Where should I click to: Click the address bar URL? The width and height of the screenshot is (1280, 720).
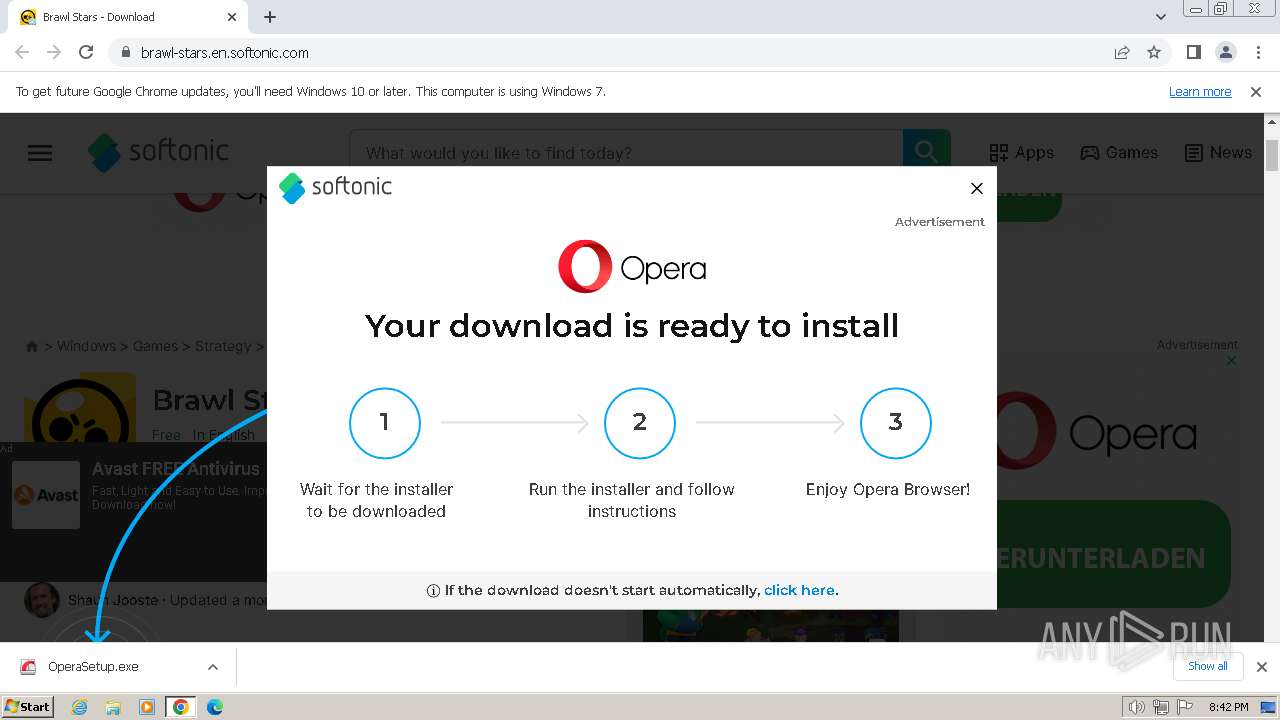(225, 53)
